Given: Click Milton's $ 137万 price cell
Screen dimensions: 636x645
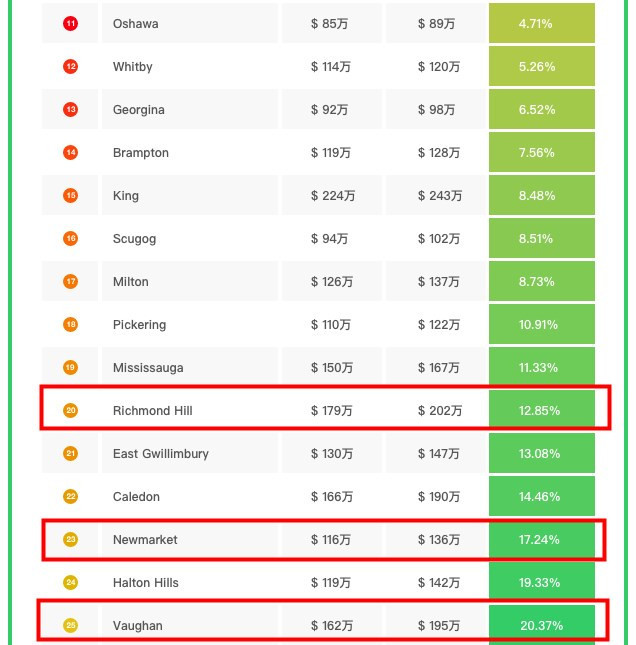Looking at the screenshot, I should point(439,281).
